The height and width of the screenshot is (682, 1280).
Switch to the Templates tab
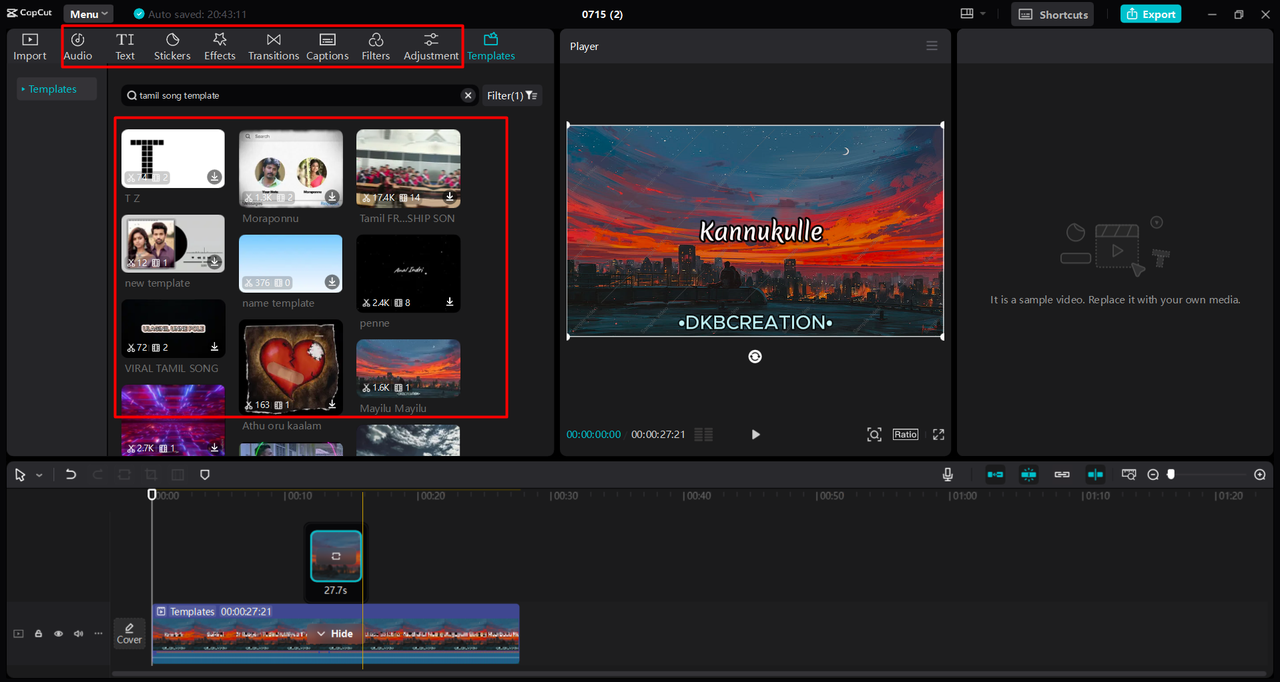[x=491, y=46]
